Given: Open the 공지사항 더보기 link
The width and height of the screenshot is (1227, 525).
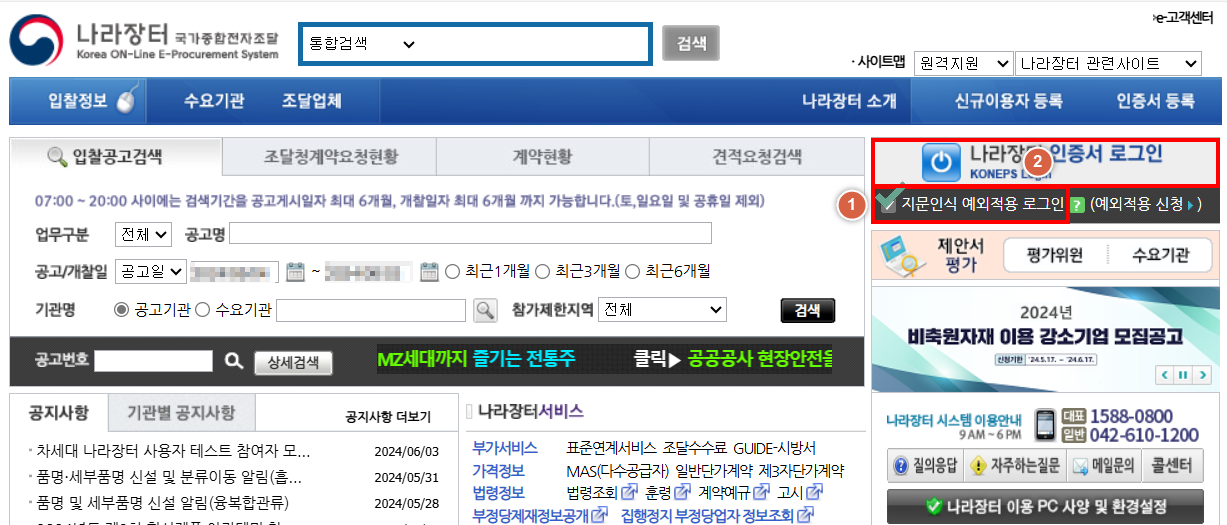Looking at the screenshot, I should (387, 416).
